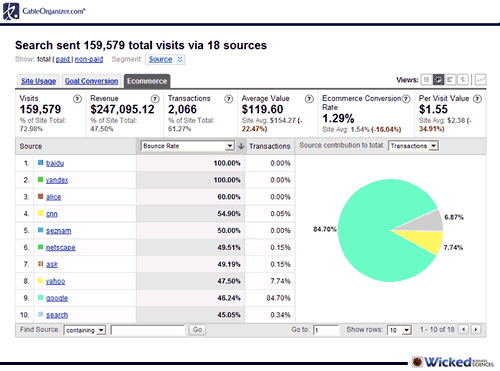Show only paid search traffic
This screenshot has width=500, height=371.
coord(63,59)
